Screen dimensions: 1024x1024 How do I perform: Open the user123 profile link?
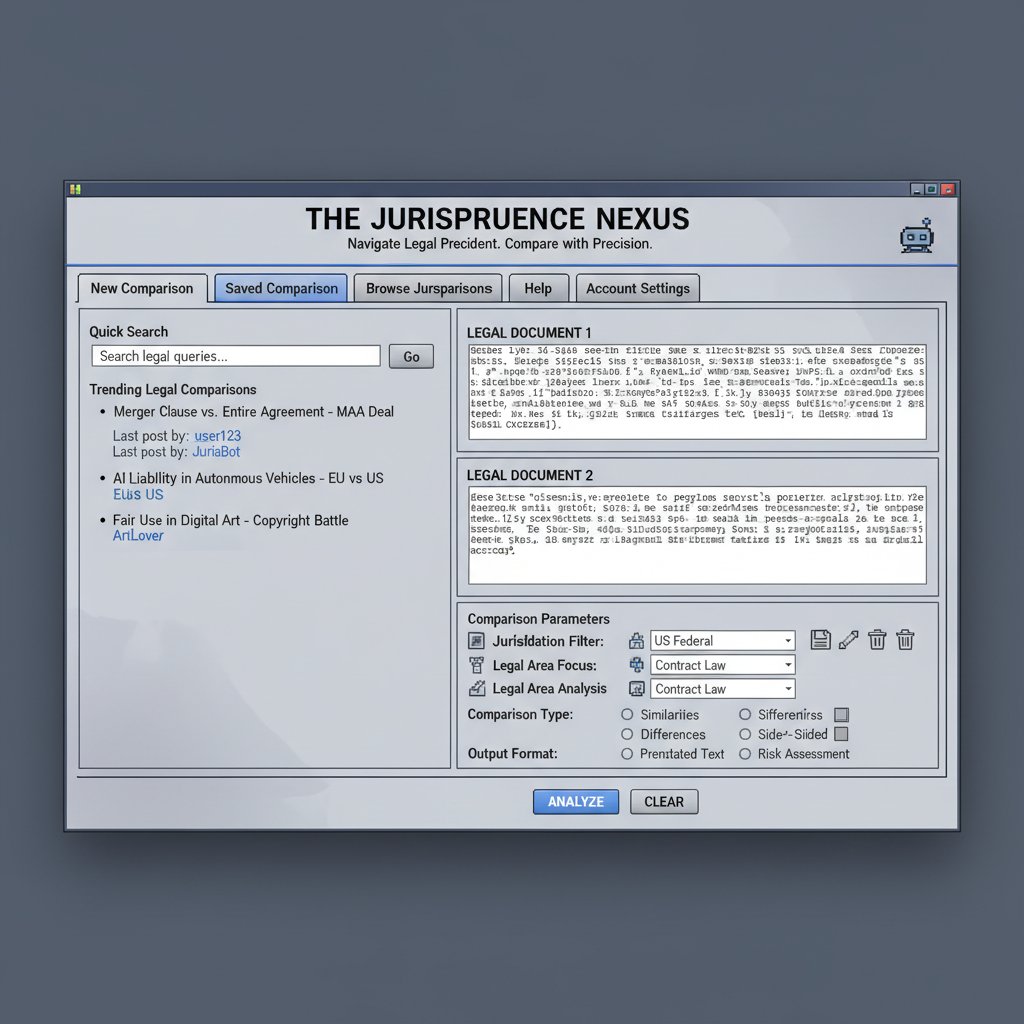point(217,436)
